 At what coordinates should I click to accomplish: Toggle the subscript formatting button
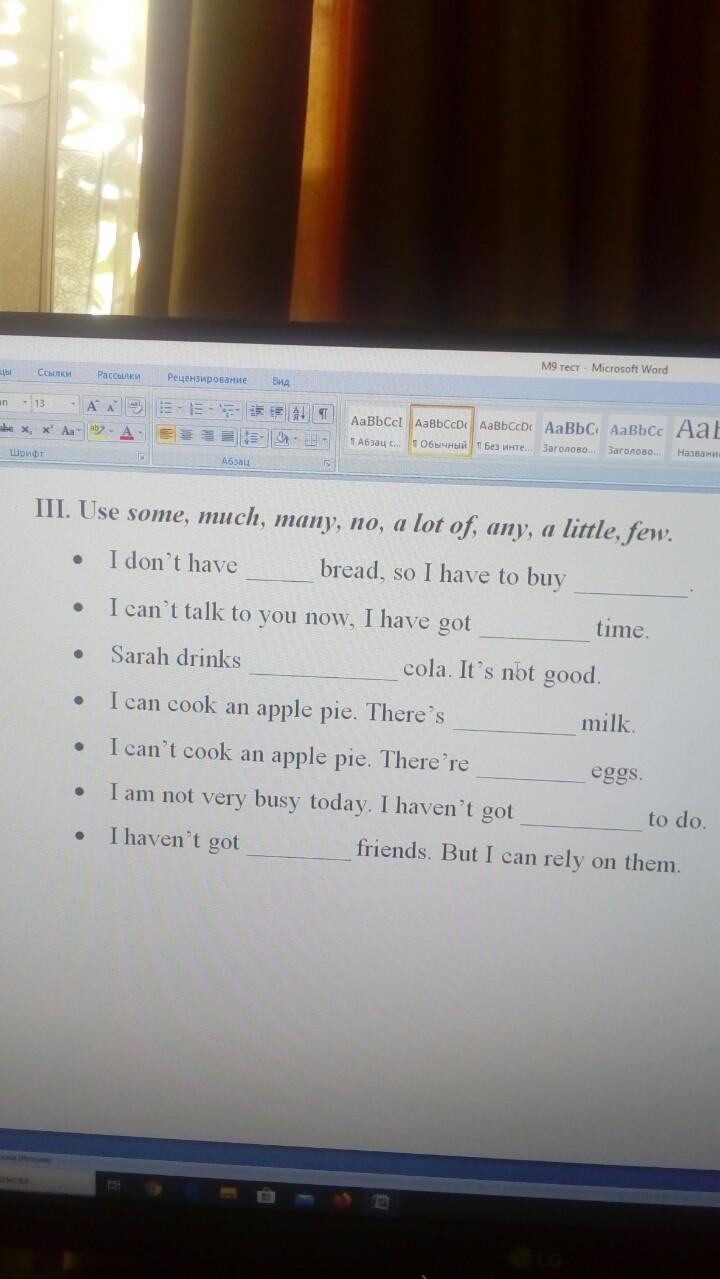pos(27,430)
